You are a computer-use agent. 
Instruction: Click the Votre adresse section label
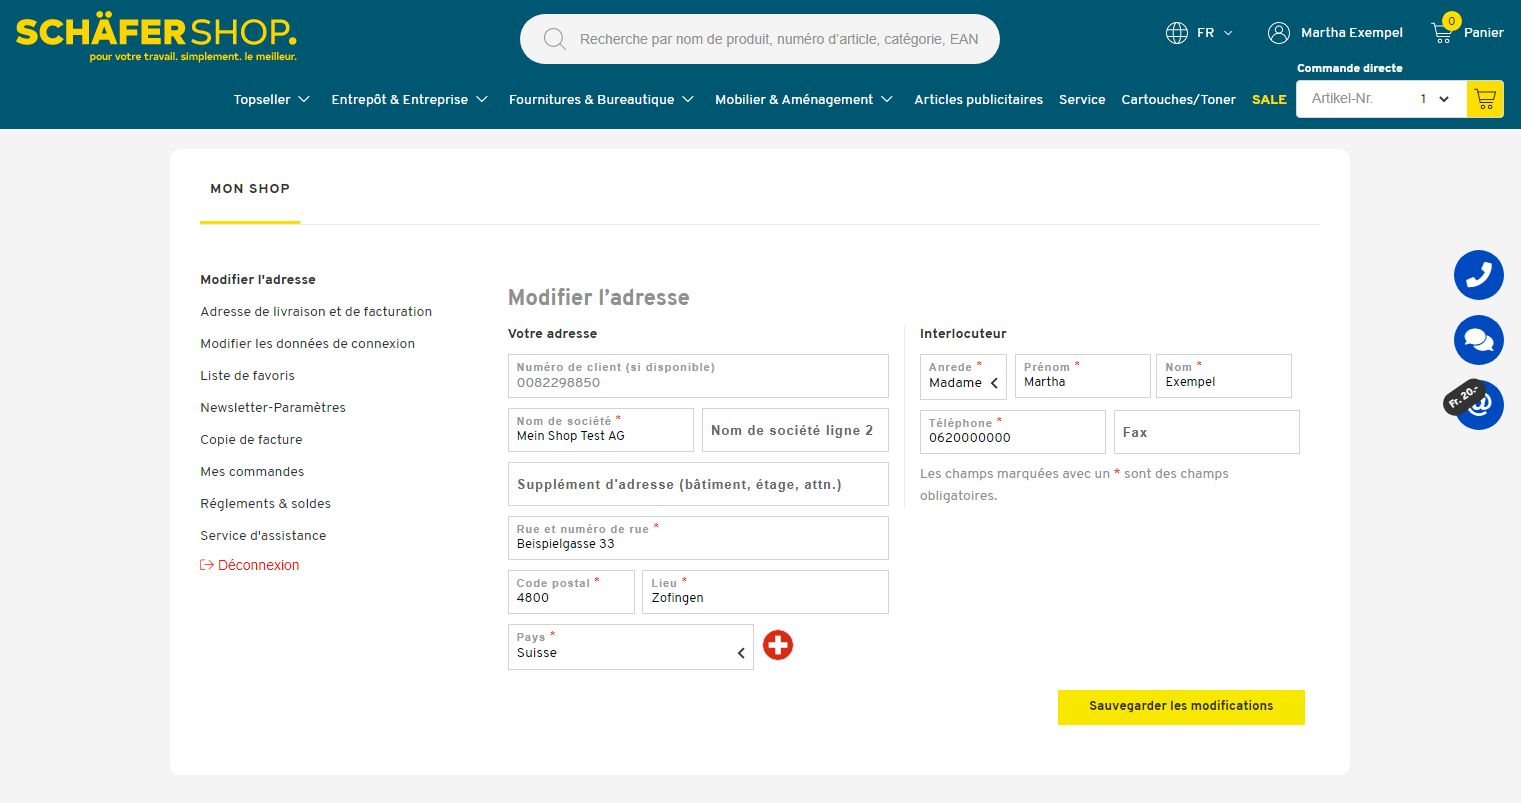(x=552, y=334)
